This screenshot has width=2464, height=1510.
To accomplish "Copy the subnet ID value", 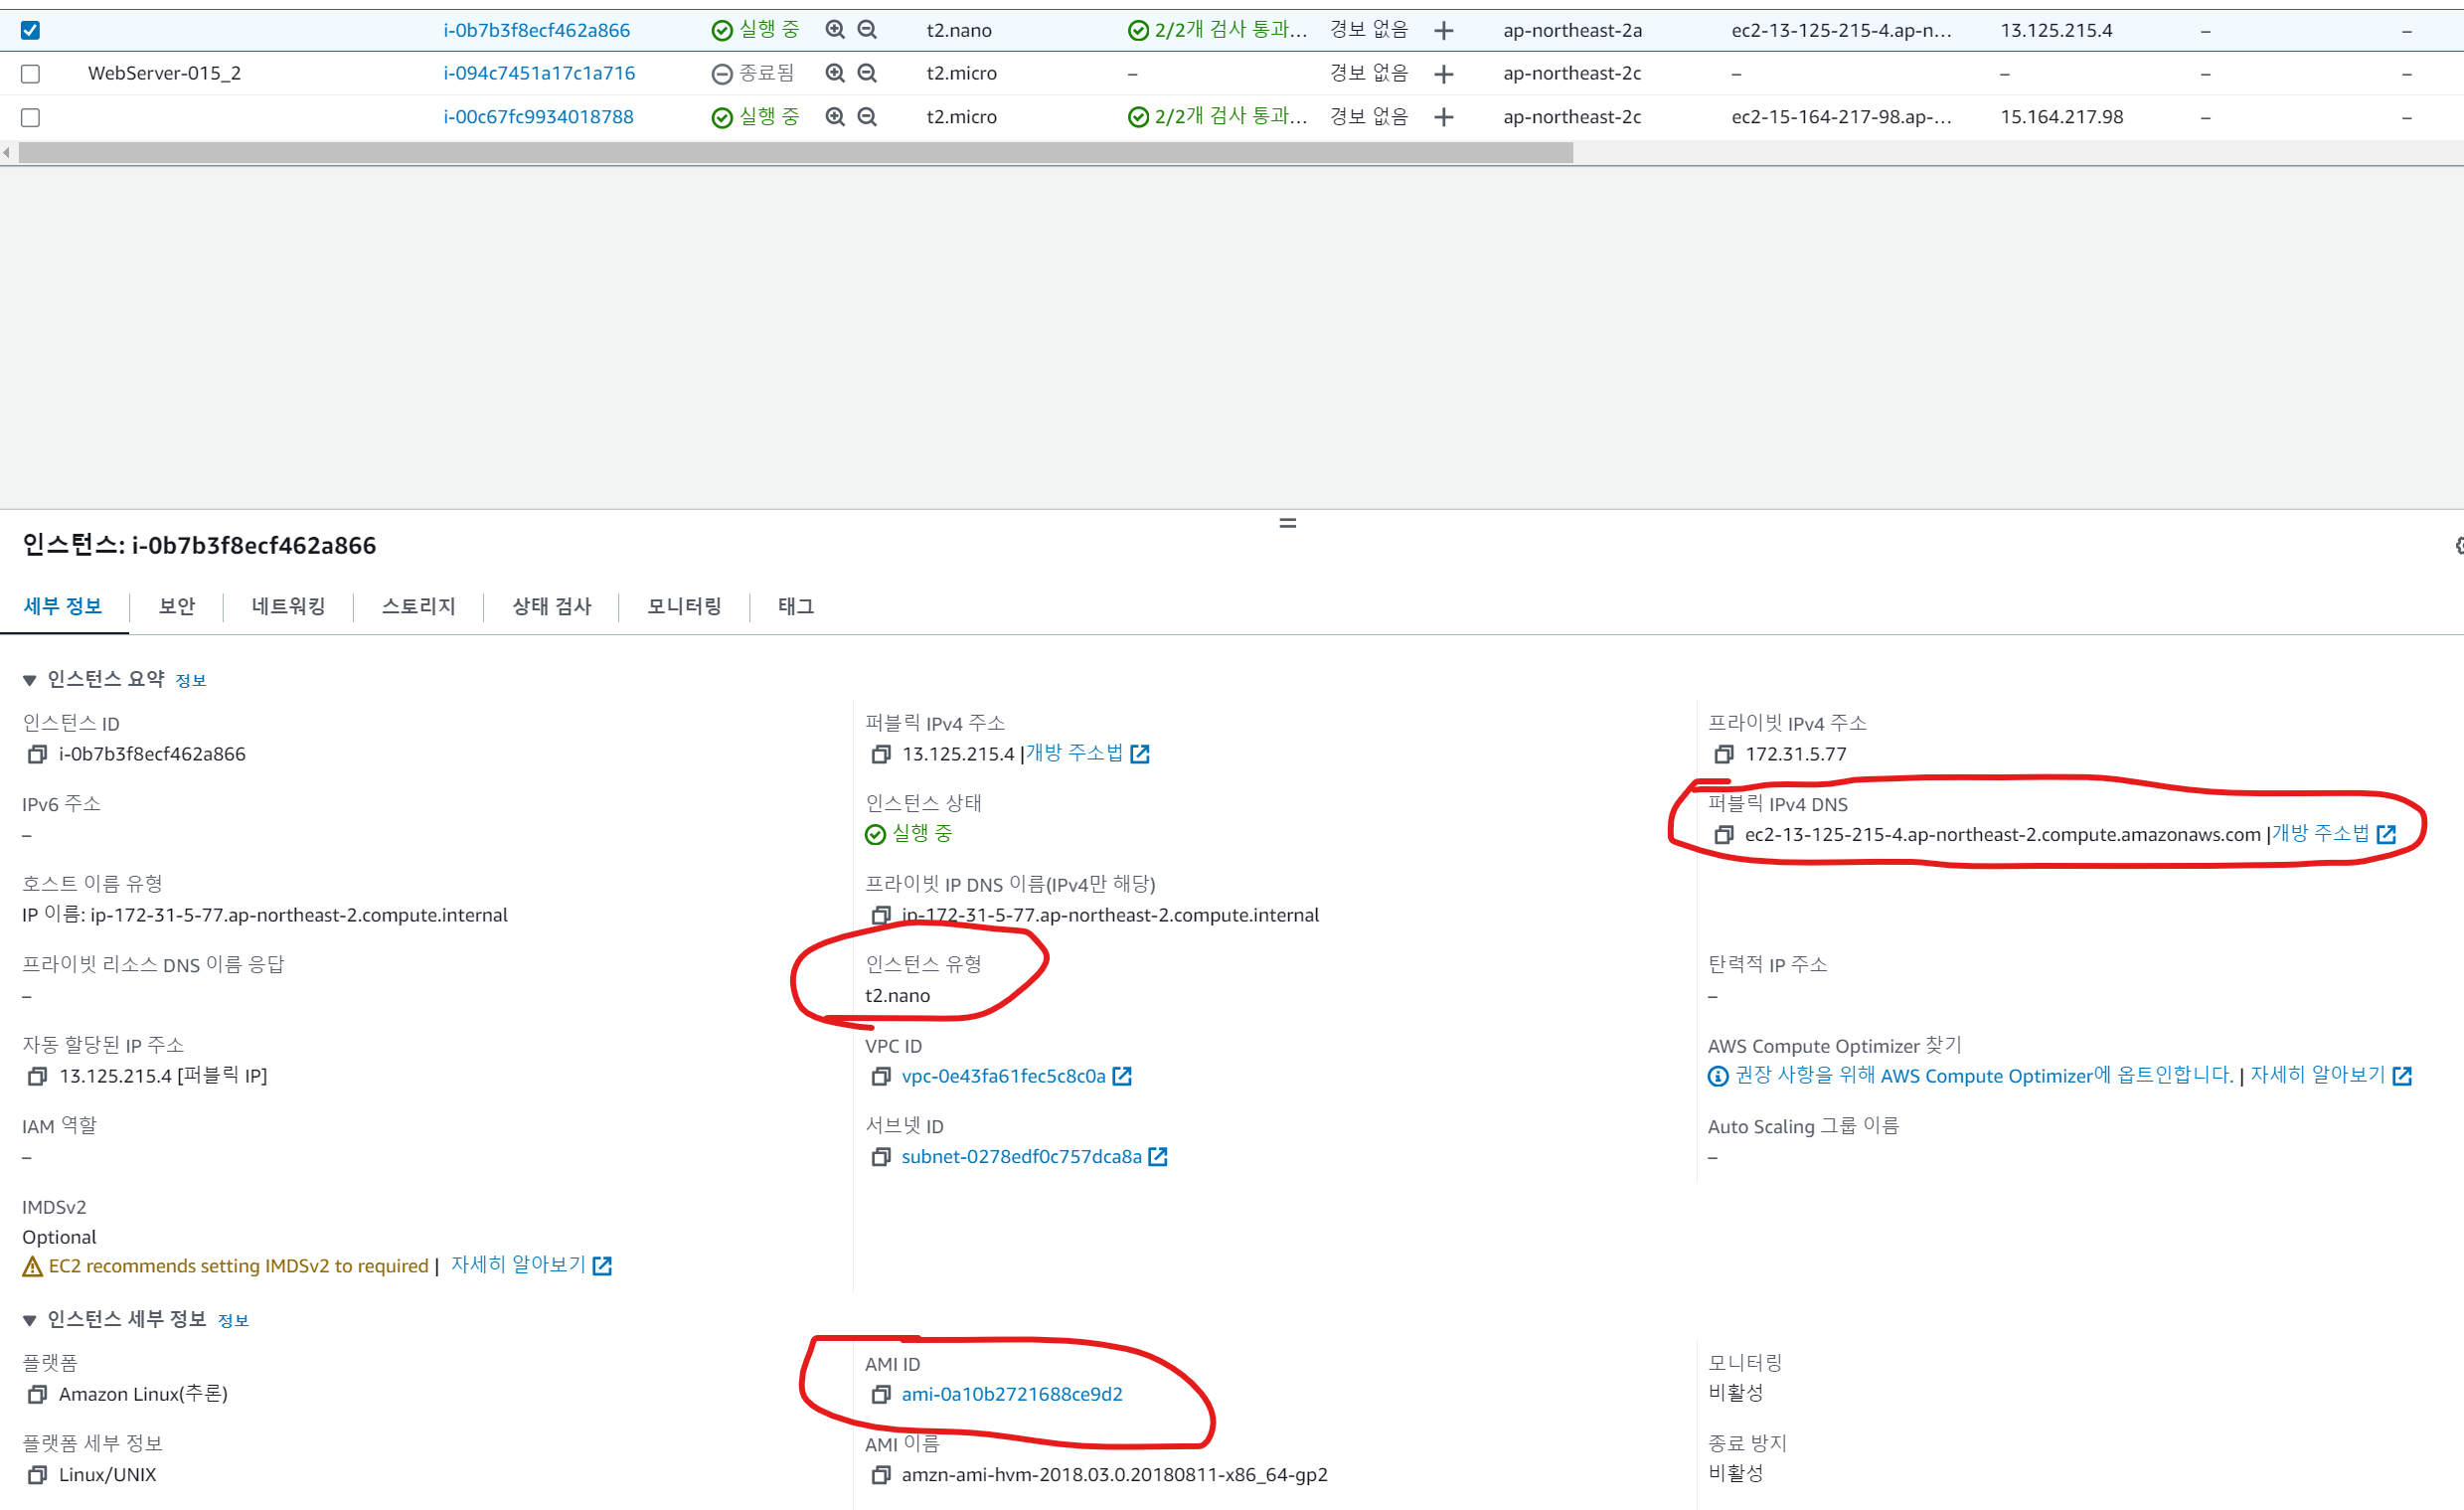I will [x=880, y=1157].
